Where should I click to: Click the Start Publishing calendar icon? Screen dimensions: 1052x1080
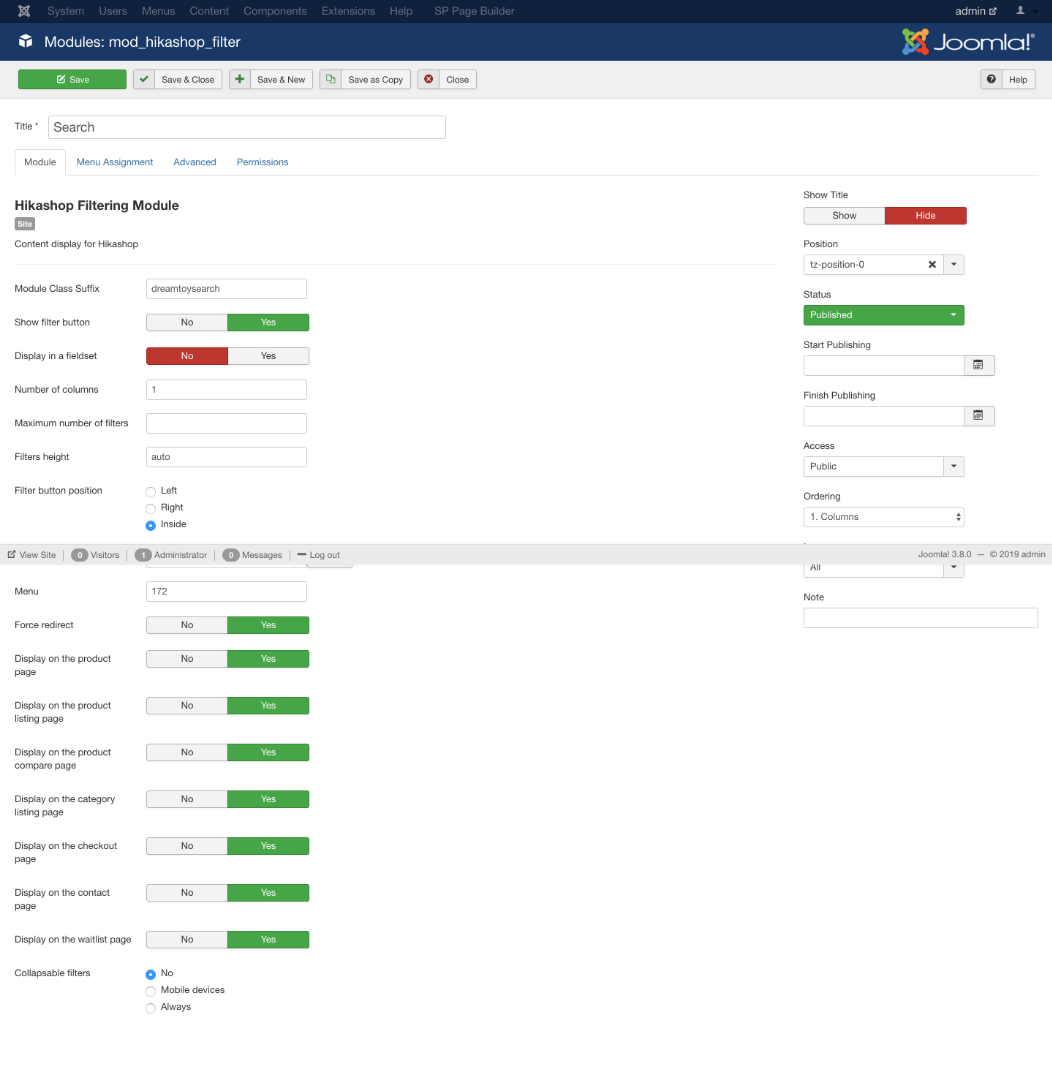point(978,365)
